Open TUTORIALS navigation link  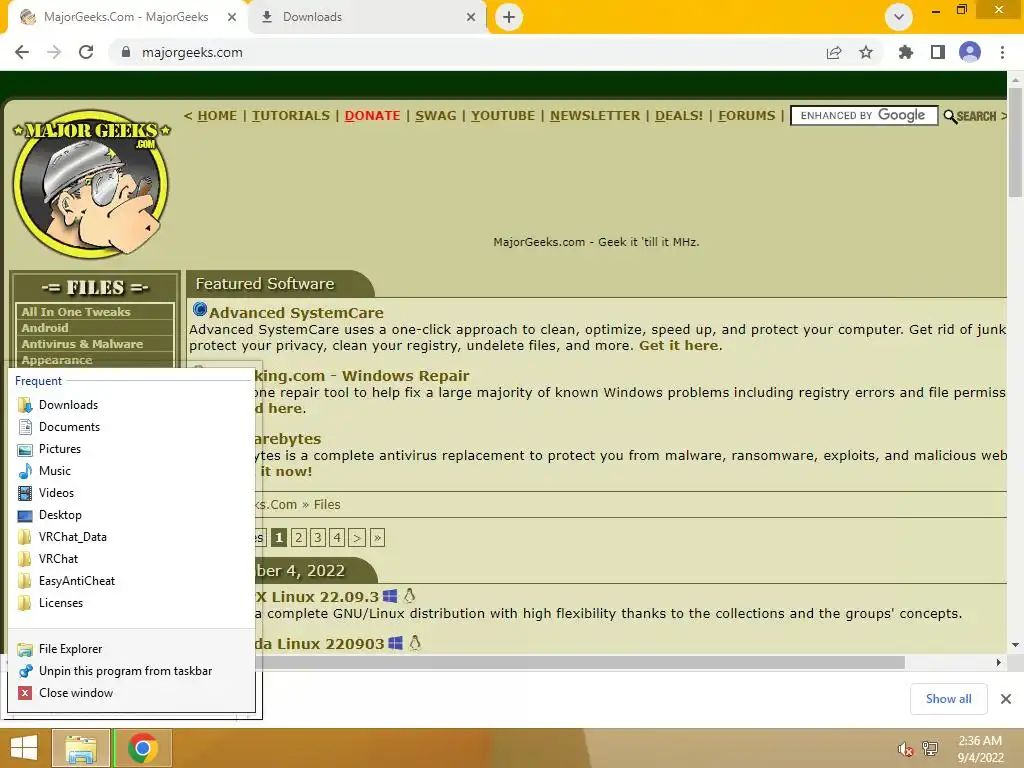click(x=291, y=116)
